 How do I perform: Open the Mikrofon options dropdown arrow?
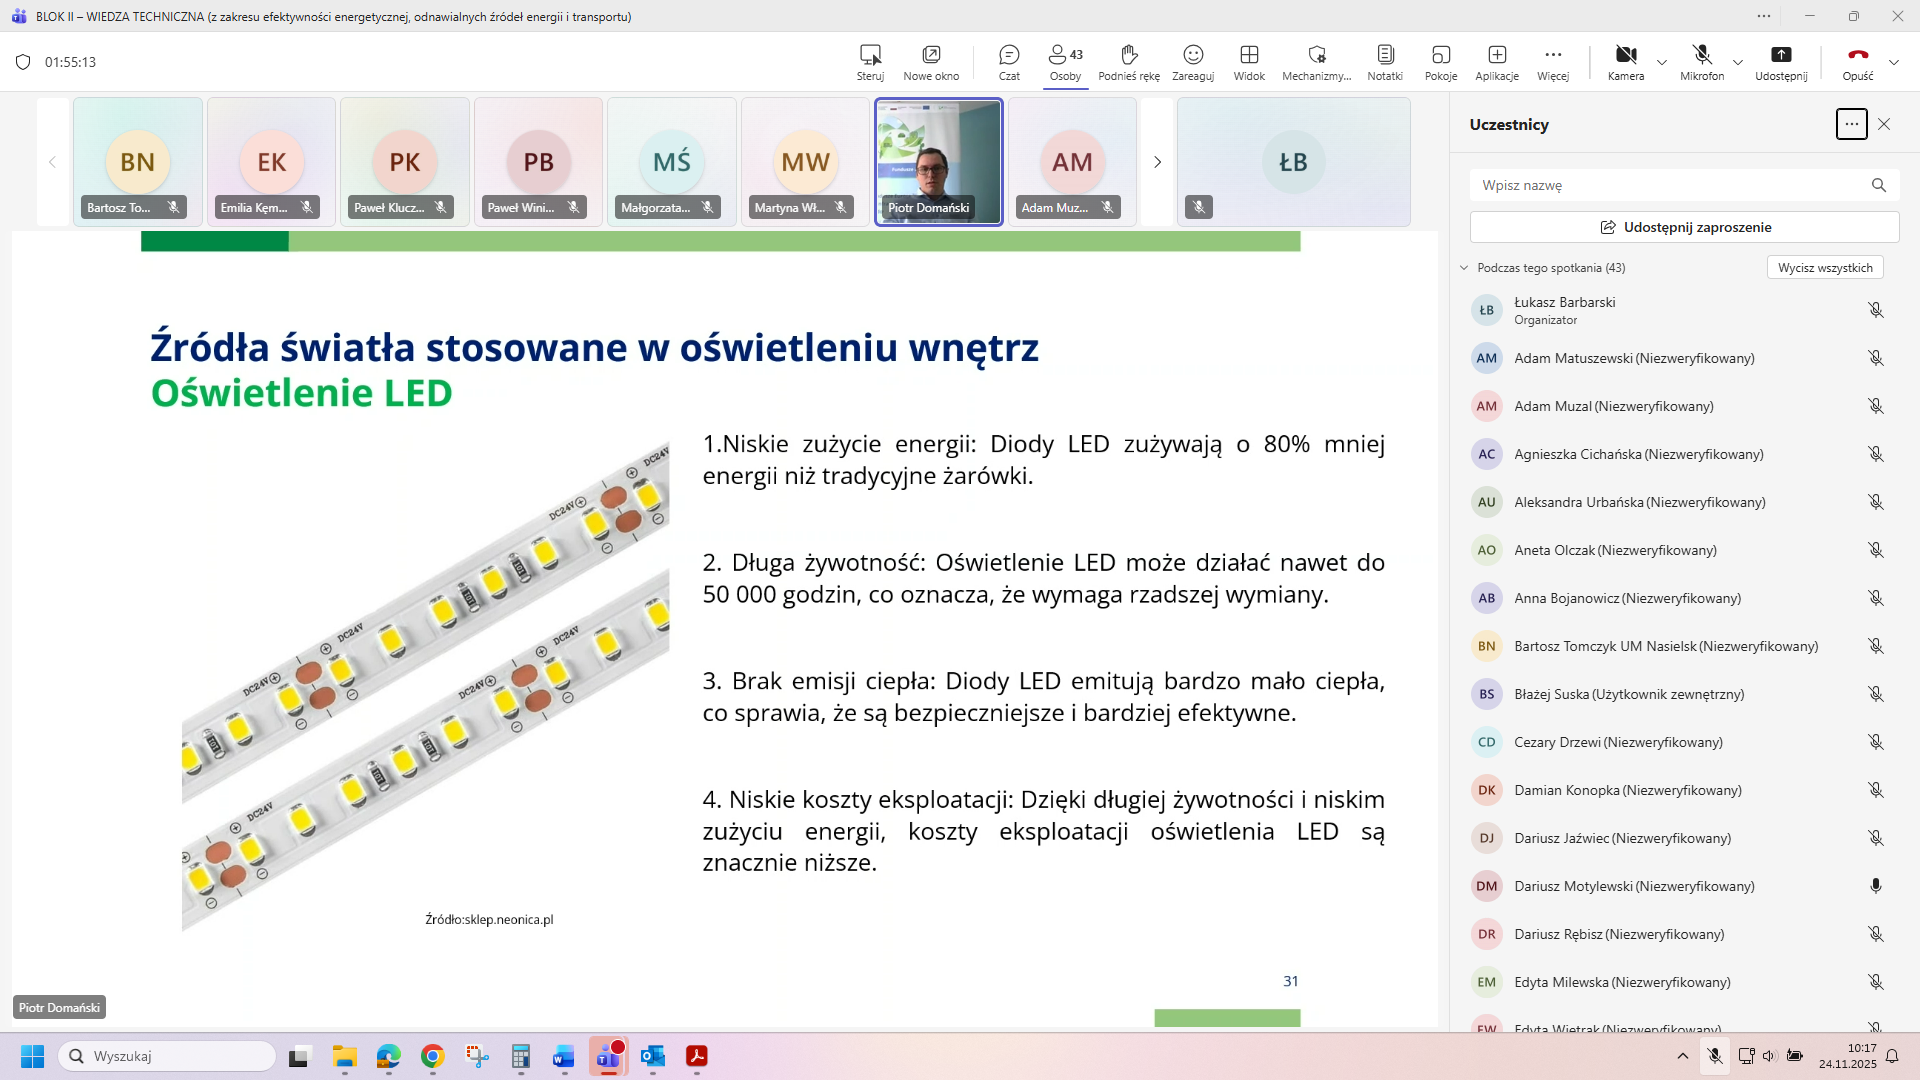1738,62
